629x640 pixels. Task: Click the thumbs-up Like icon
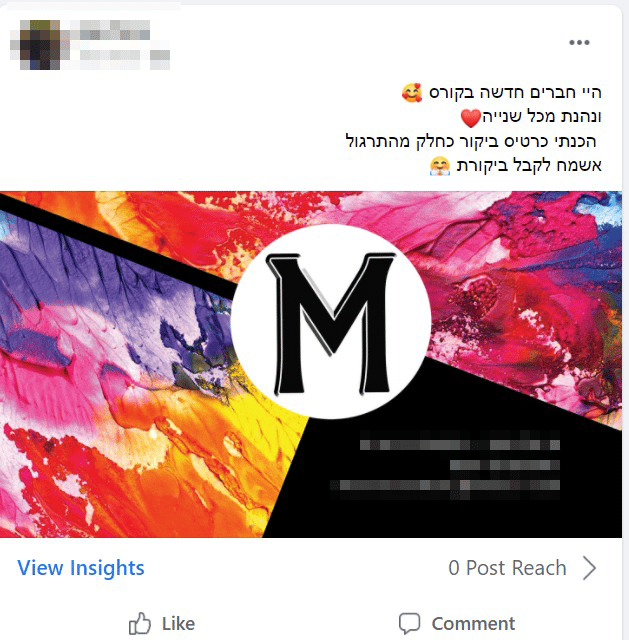tap(140, 623)
